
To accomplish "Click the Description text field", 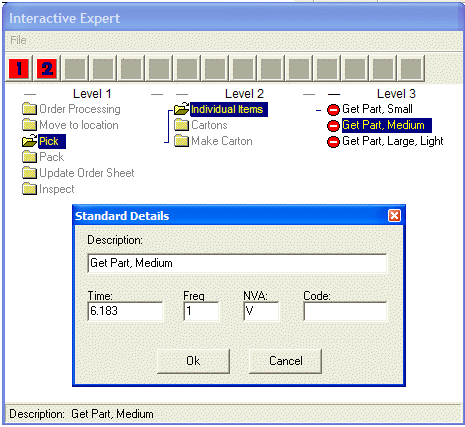I will point(237,263).
